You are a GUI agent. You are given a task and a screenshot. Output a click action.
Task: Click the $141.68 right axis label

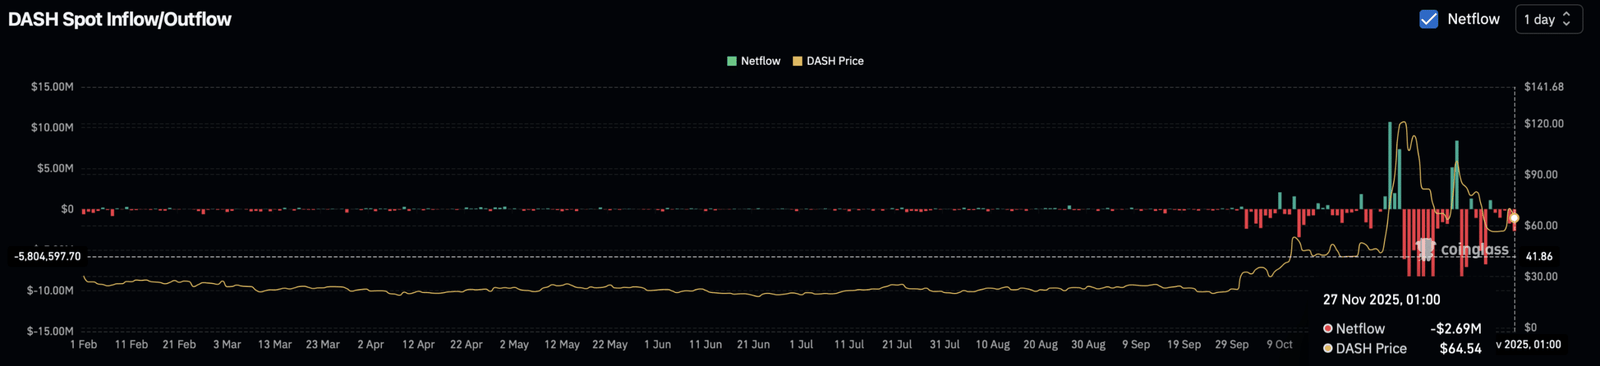(x=1544, y=87)
